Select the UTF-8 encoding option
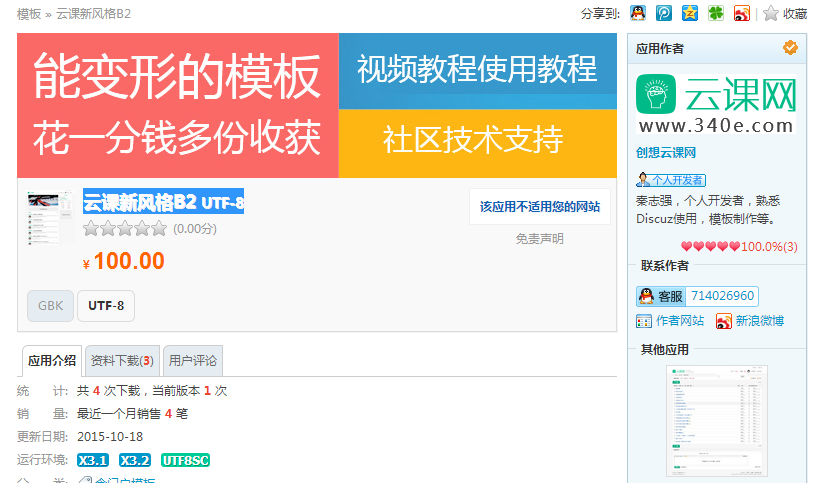Screen dimensions: 836x483 [x=106, y=305]
